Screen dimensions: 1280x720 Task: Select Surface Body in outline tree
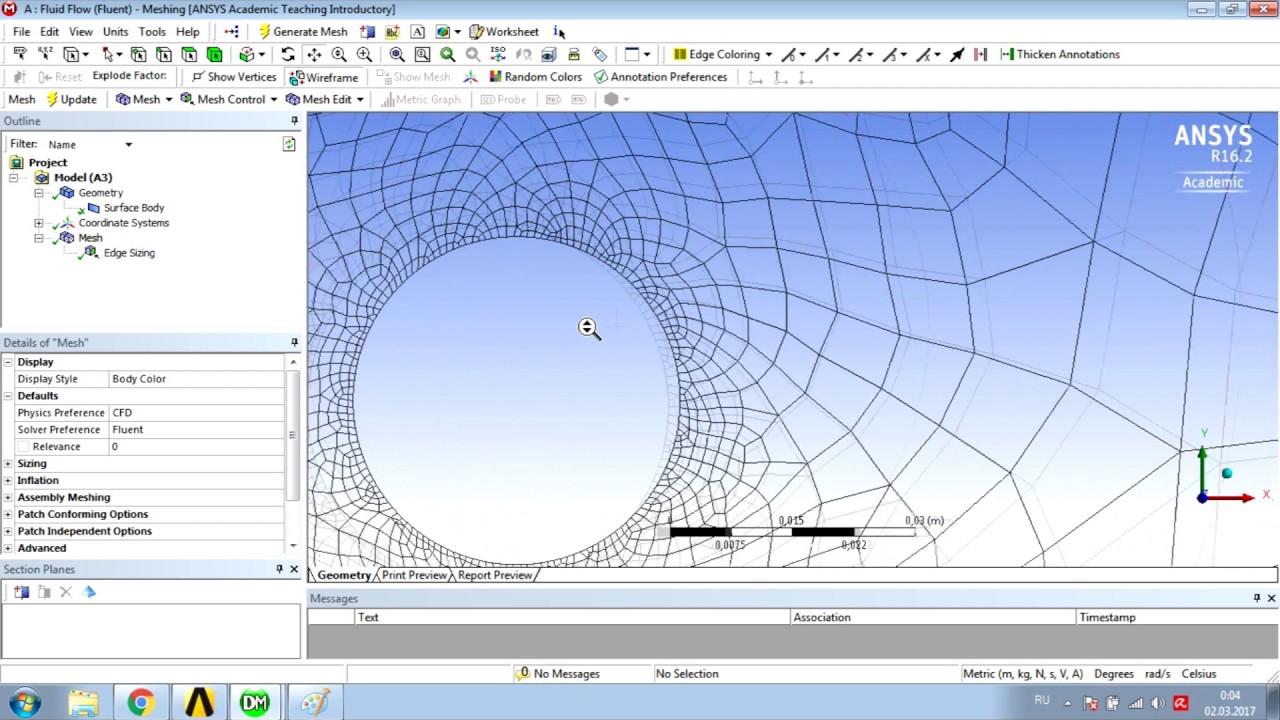tap(134, 208)
